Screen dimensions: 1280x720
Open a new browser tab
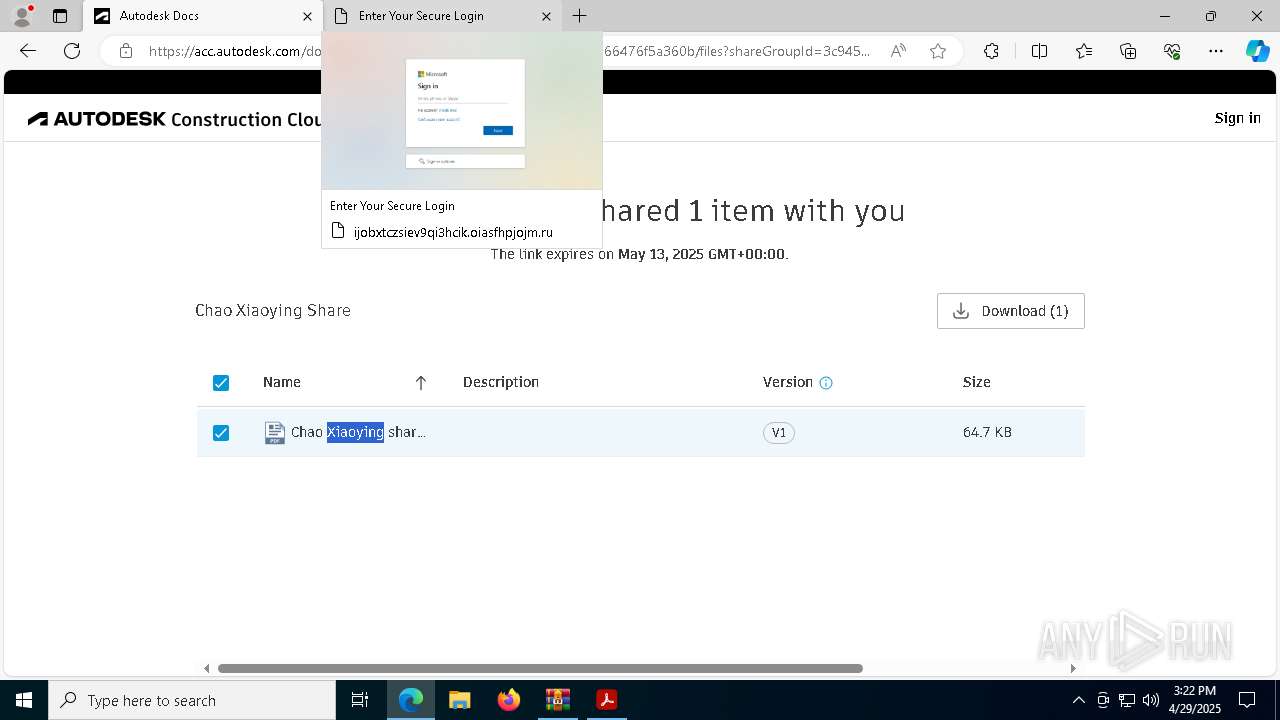coord(580,16)
